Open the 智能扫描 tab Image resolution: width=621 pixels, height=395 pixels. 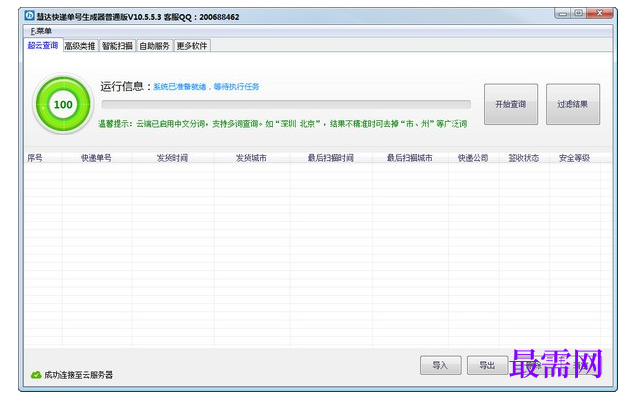[117, 46]
